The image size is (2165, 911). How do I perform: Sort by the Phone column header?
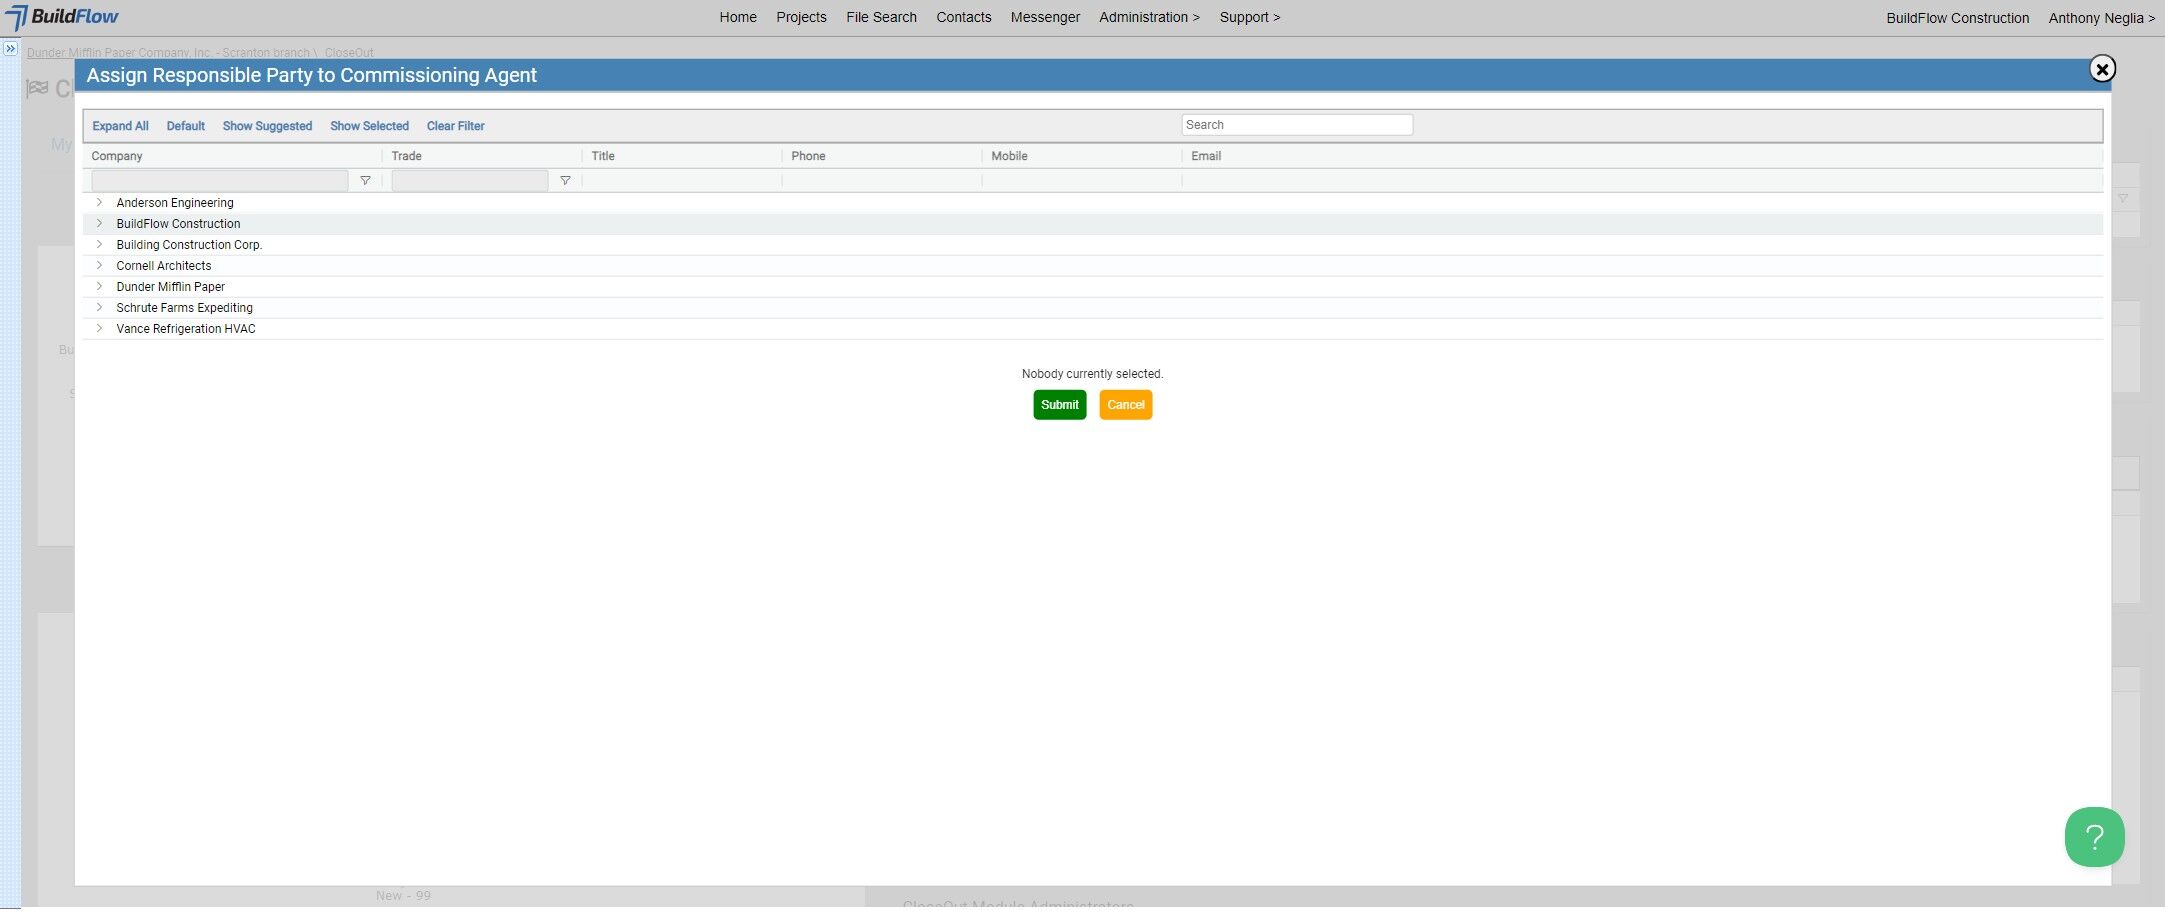click(808, 156)
